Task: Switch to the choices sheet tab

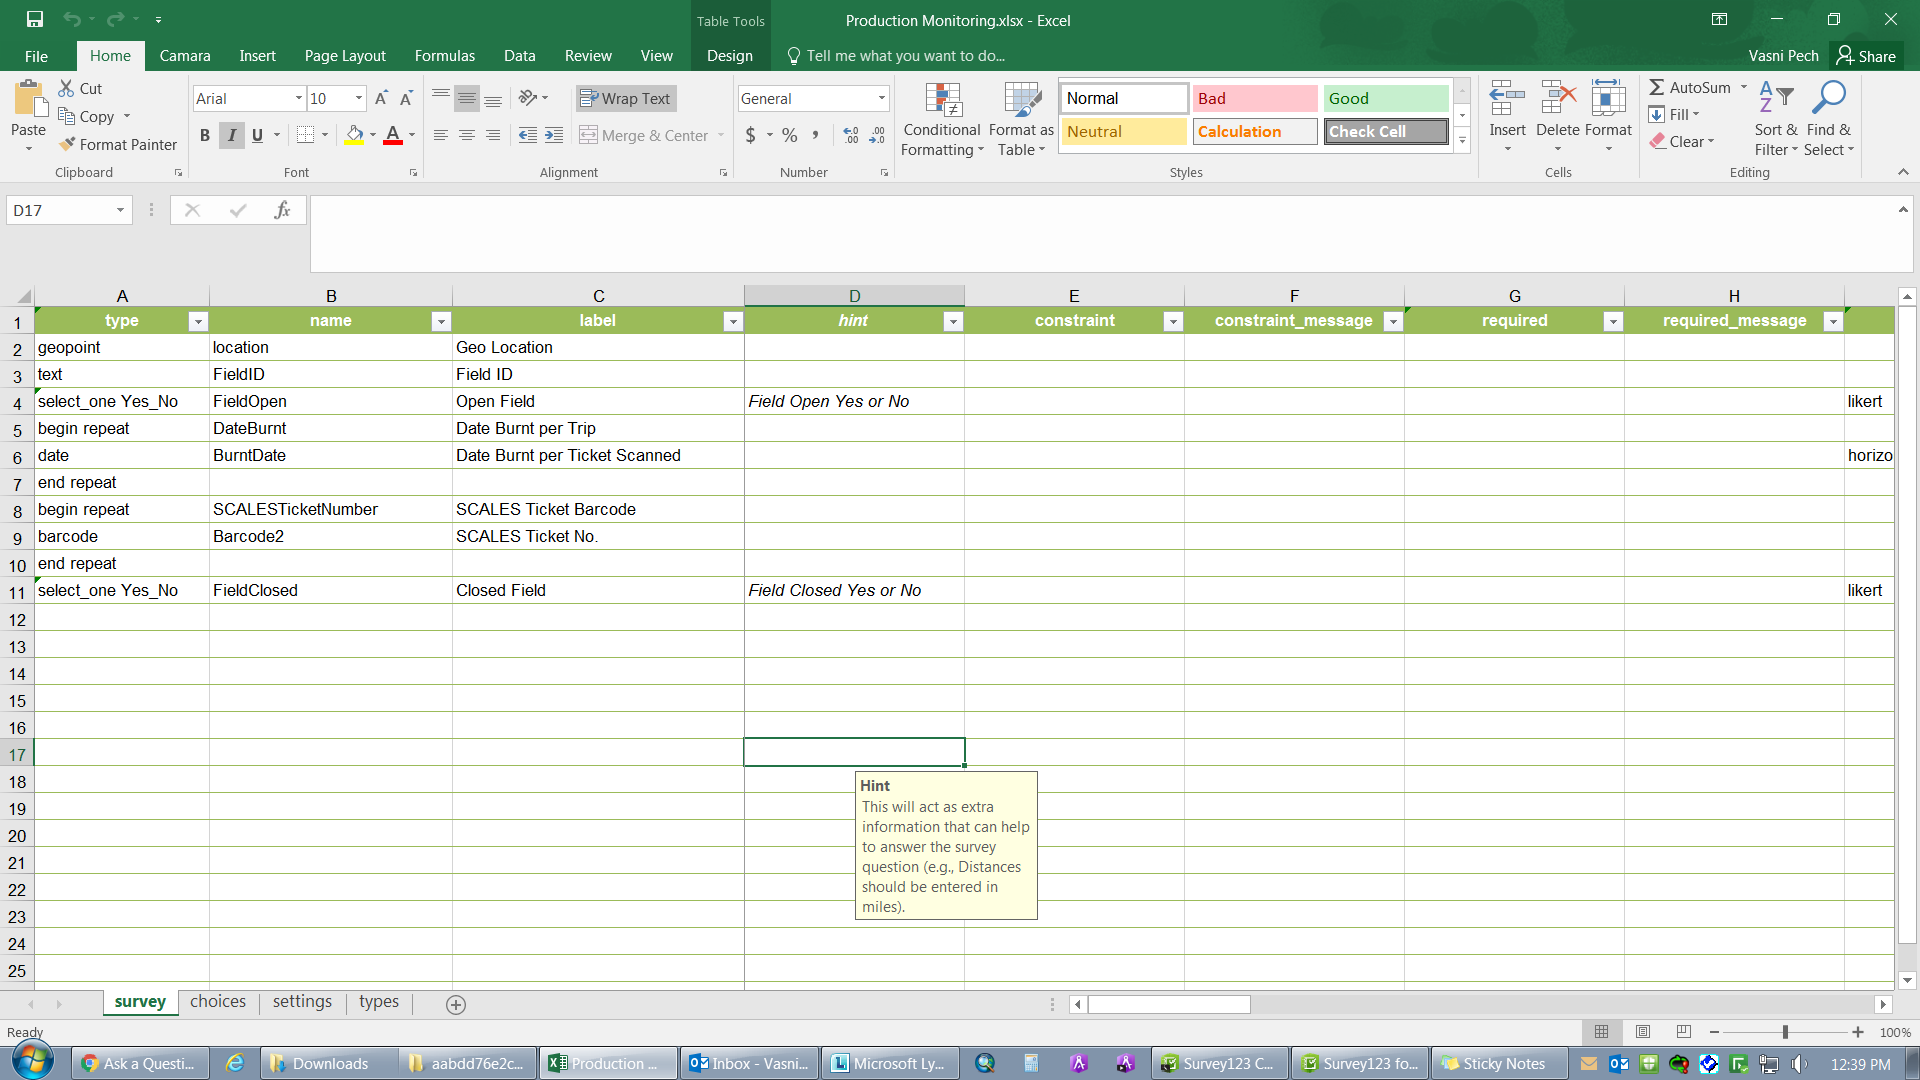Action: point(217,1002)
